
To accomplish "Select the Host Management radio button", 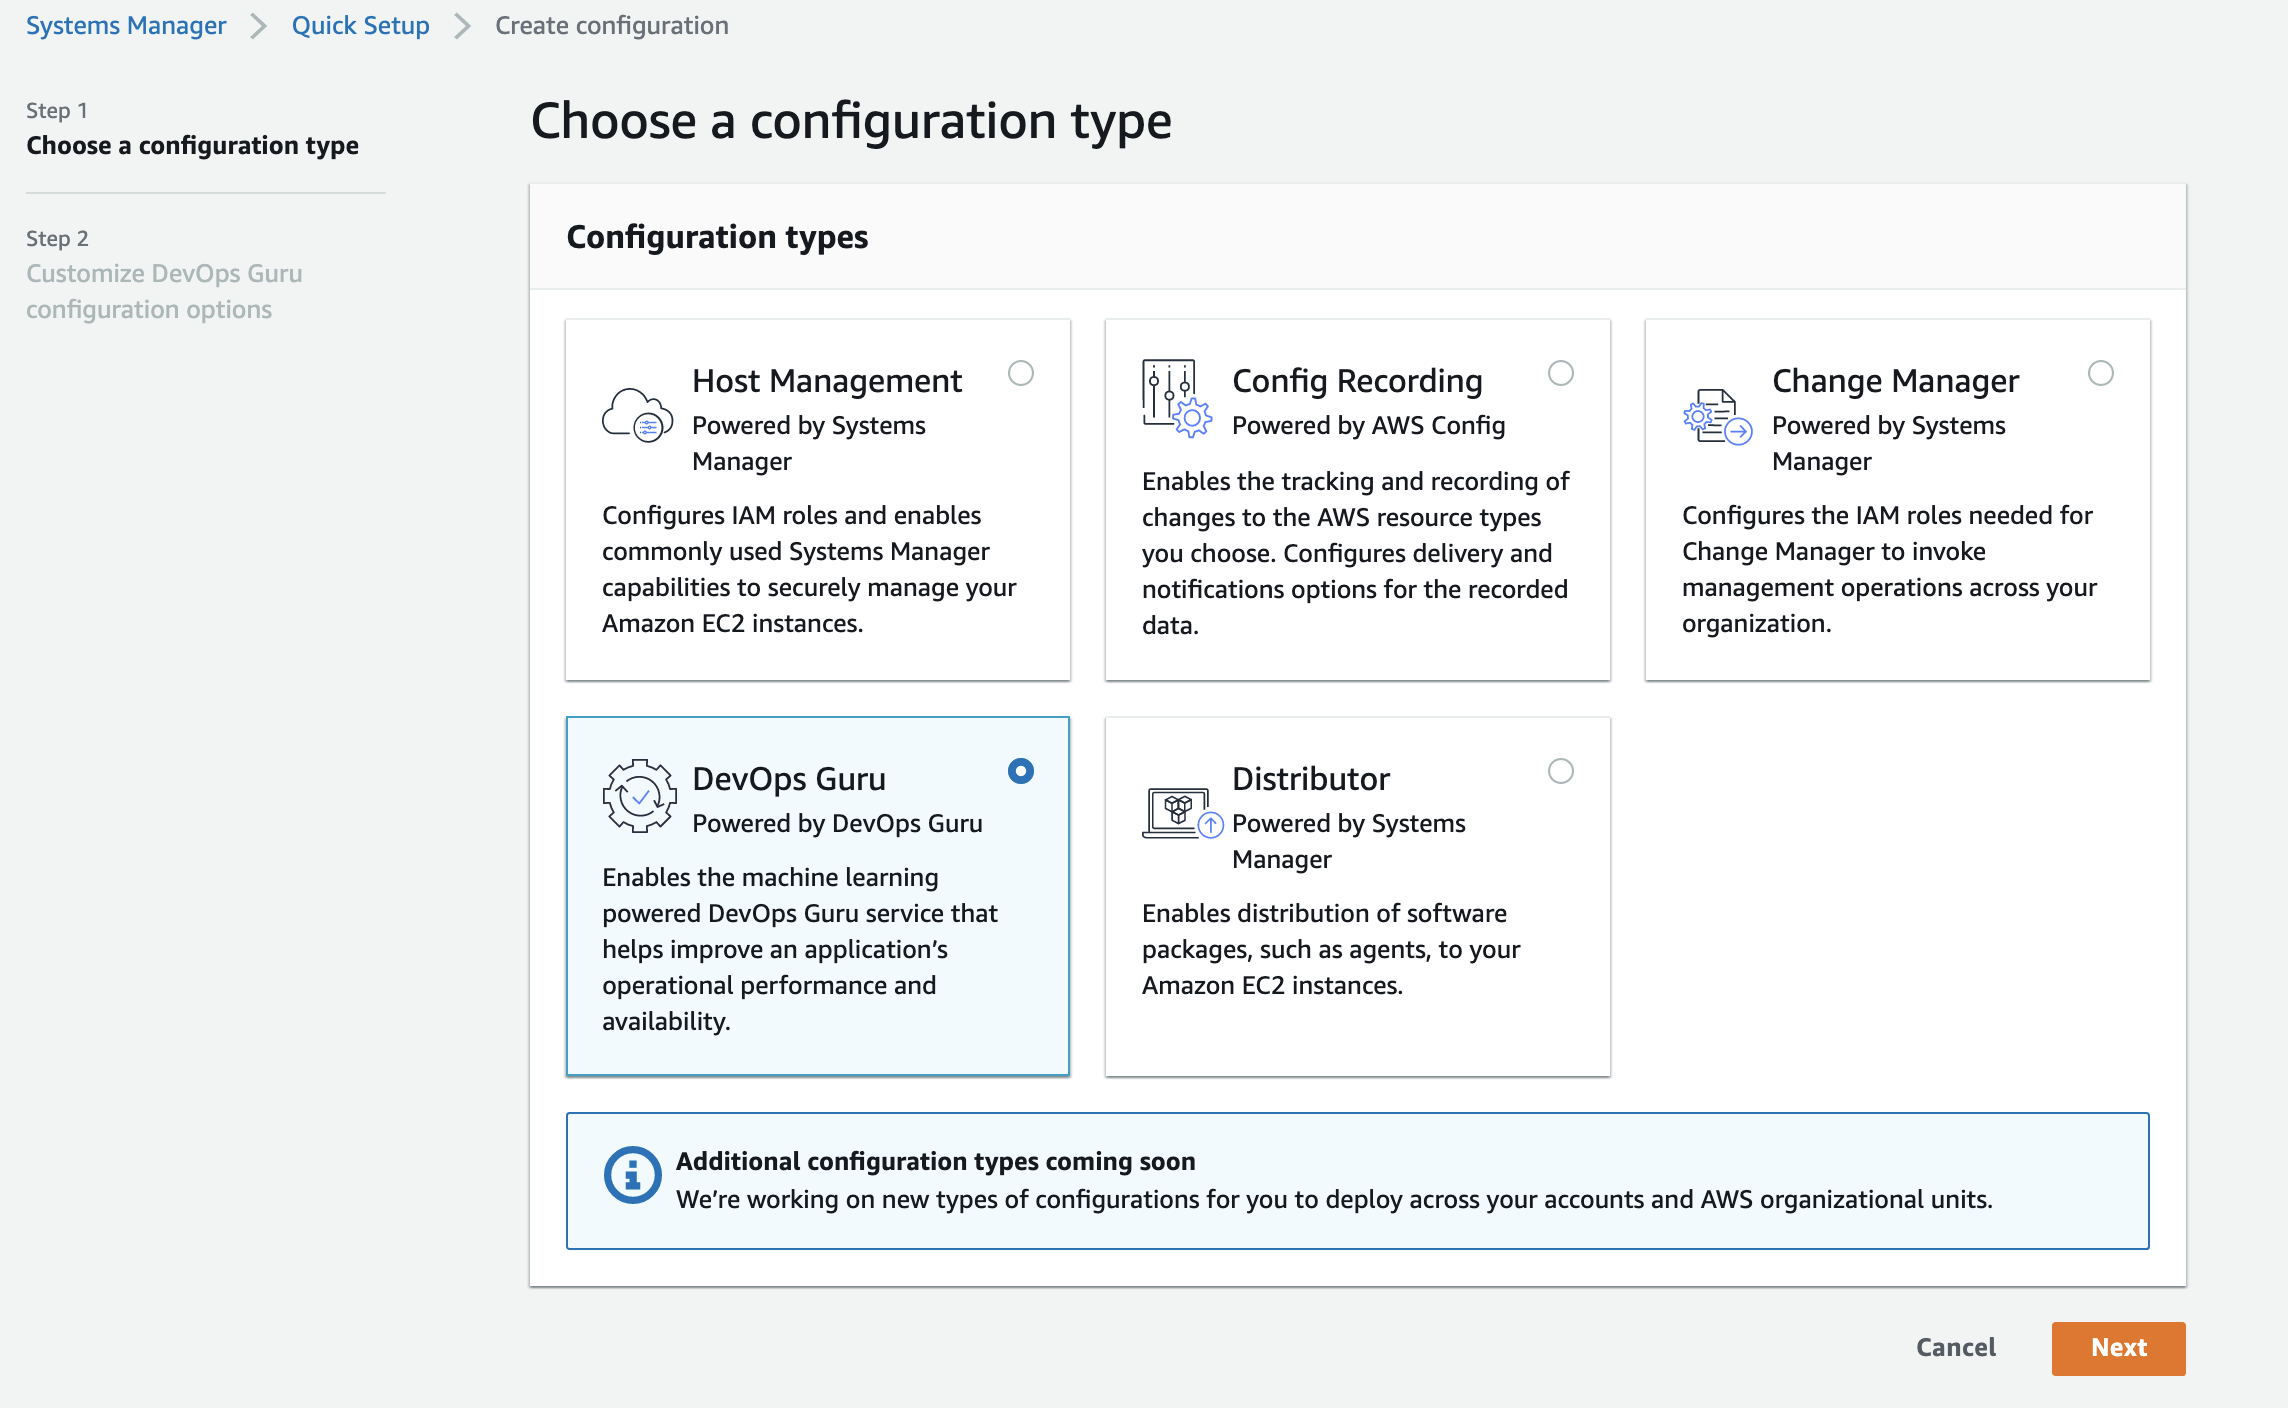I will (1021, 374).
